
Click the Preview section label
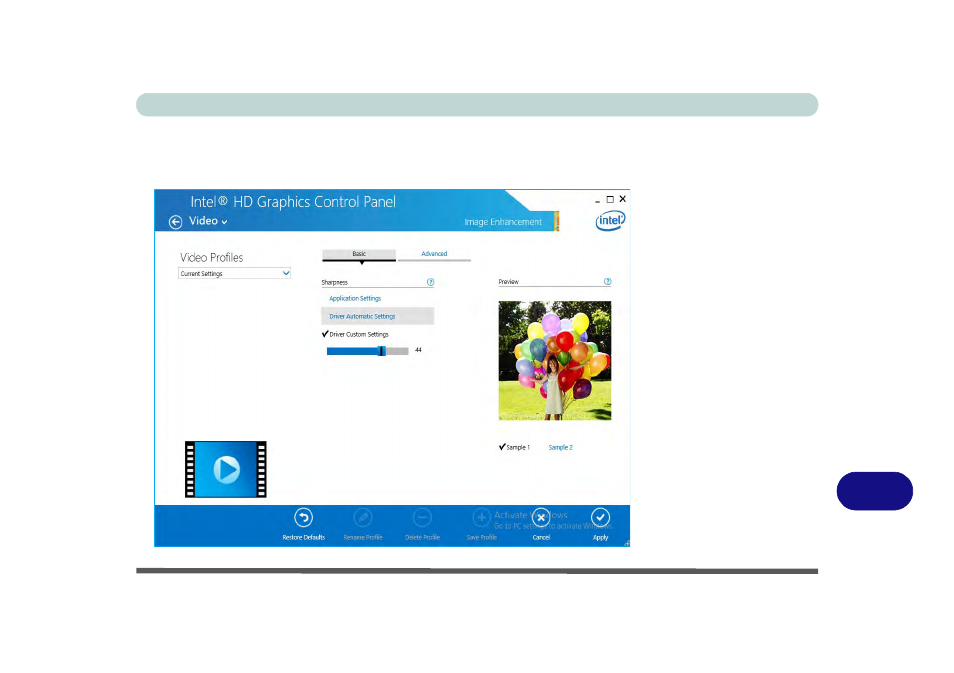click(x=509, y=282)
